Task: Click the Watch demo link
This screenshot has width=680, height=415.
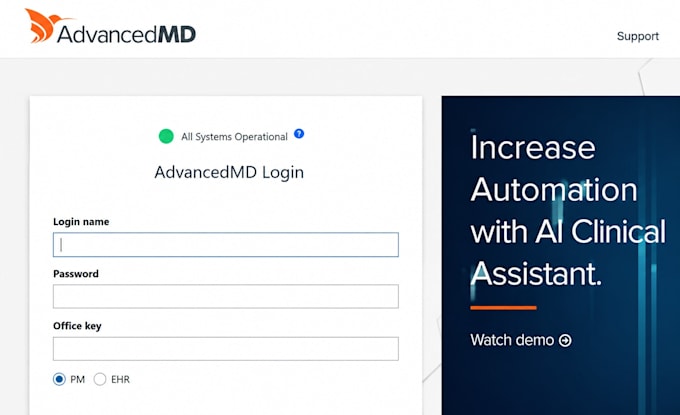Action: tap(521, 340)
